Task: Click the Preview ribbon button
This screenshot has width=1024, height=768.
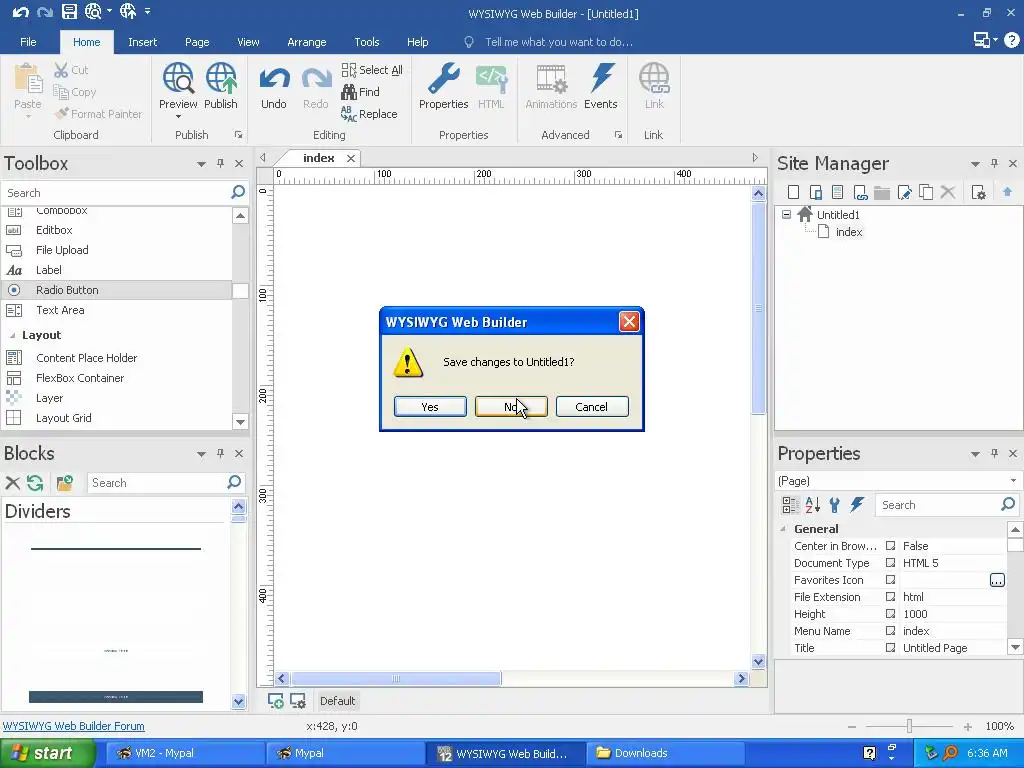Action: coord(178,86)
